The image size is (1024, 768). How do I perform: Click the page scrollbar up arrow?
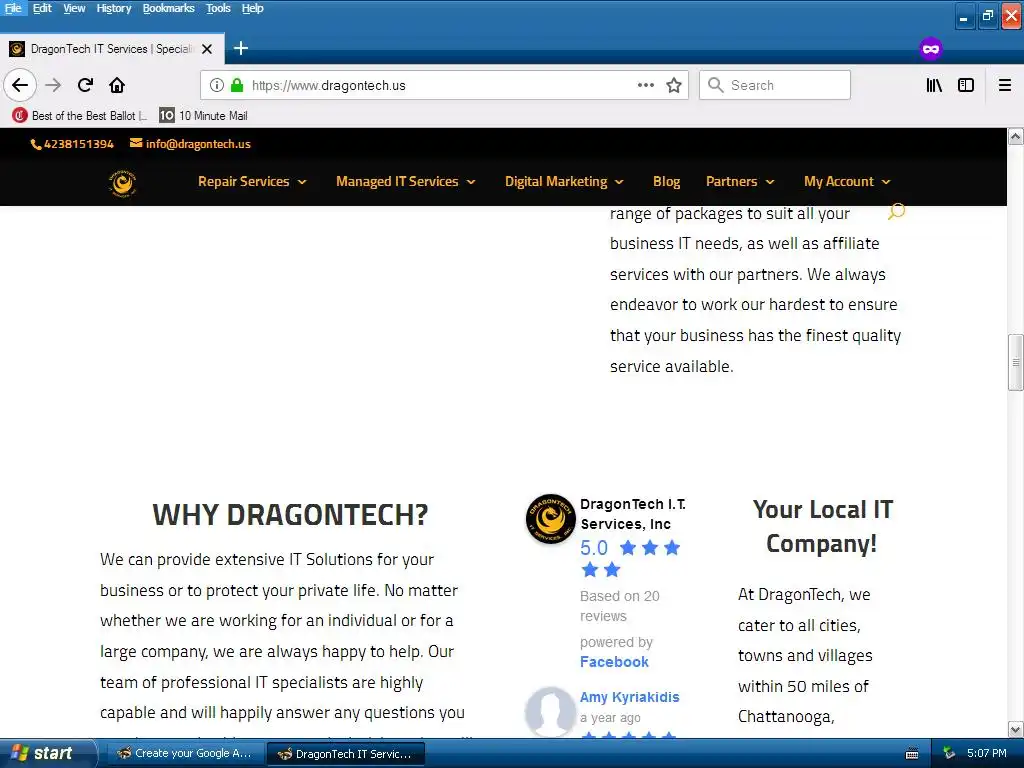tap(1016, 136)
